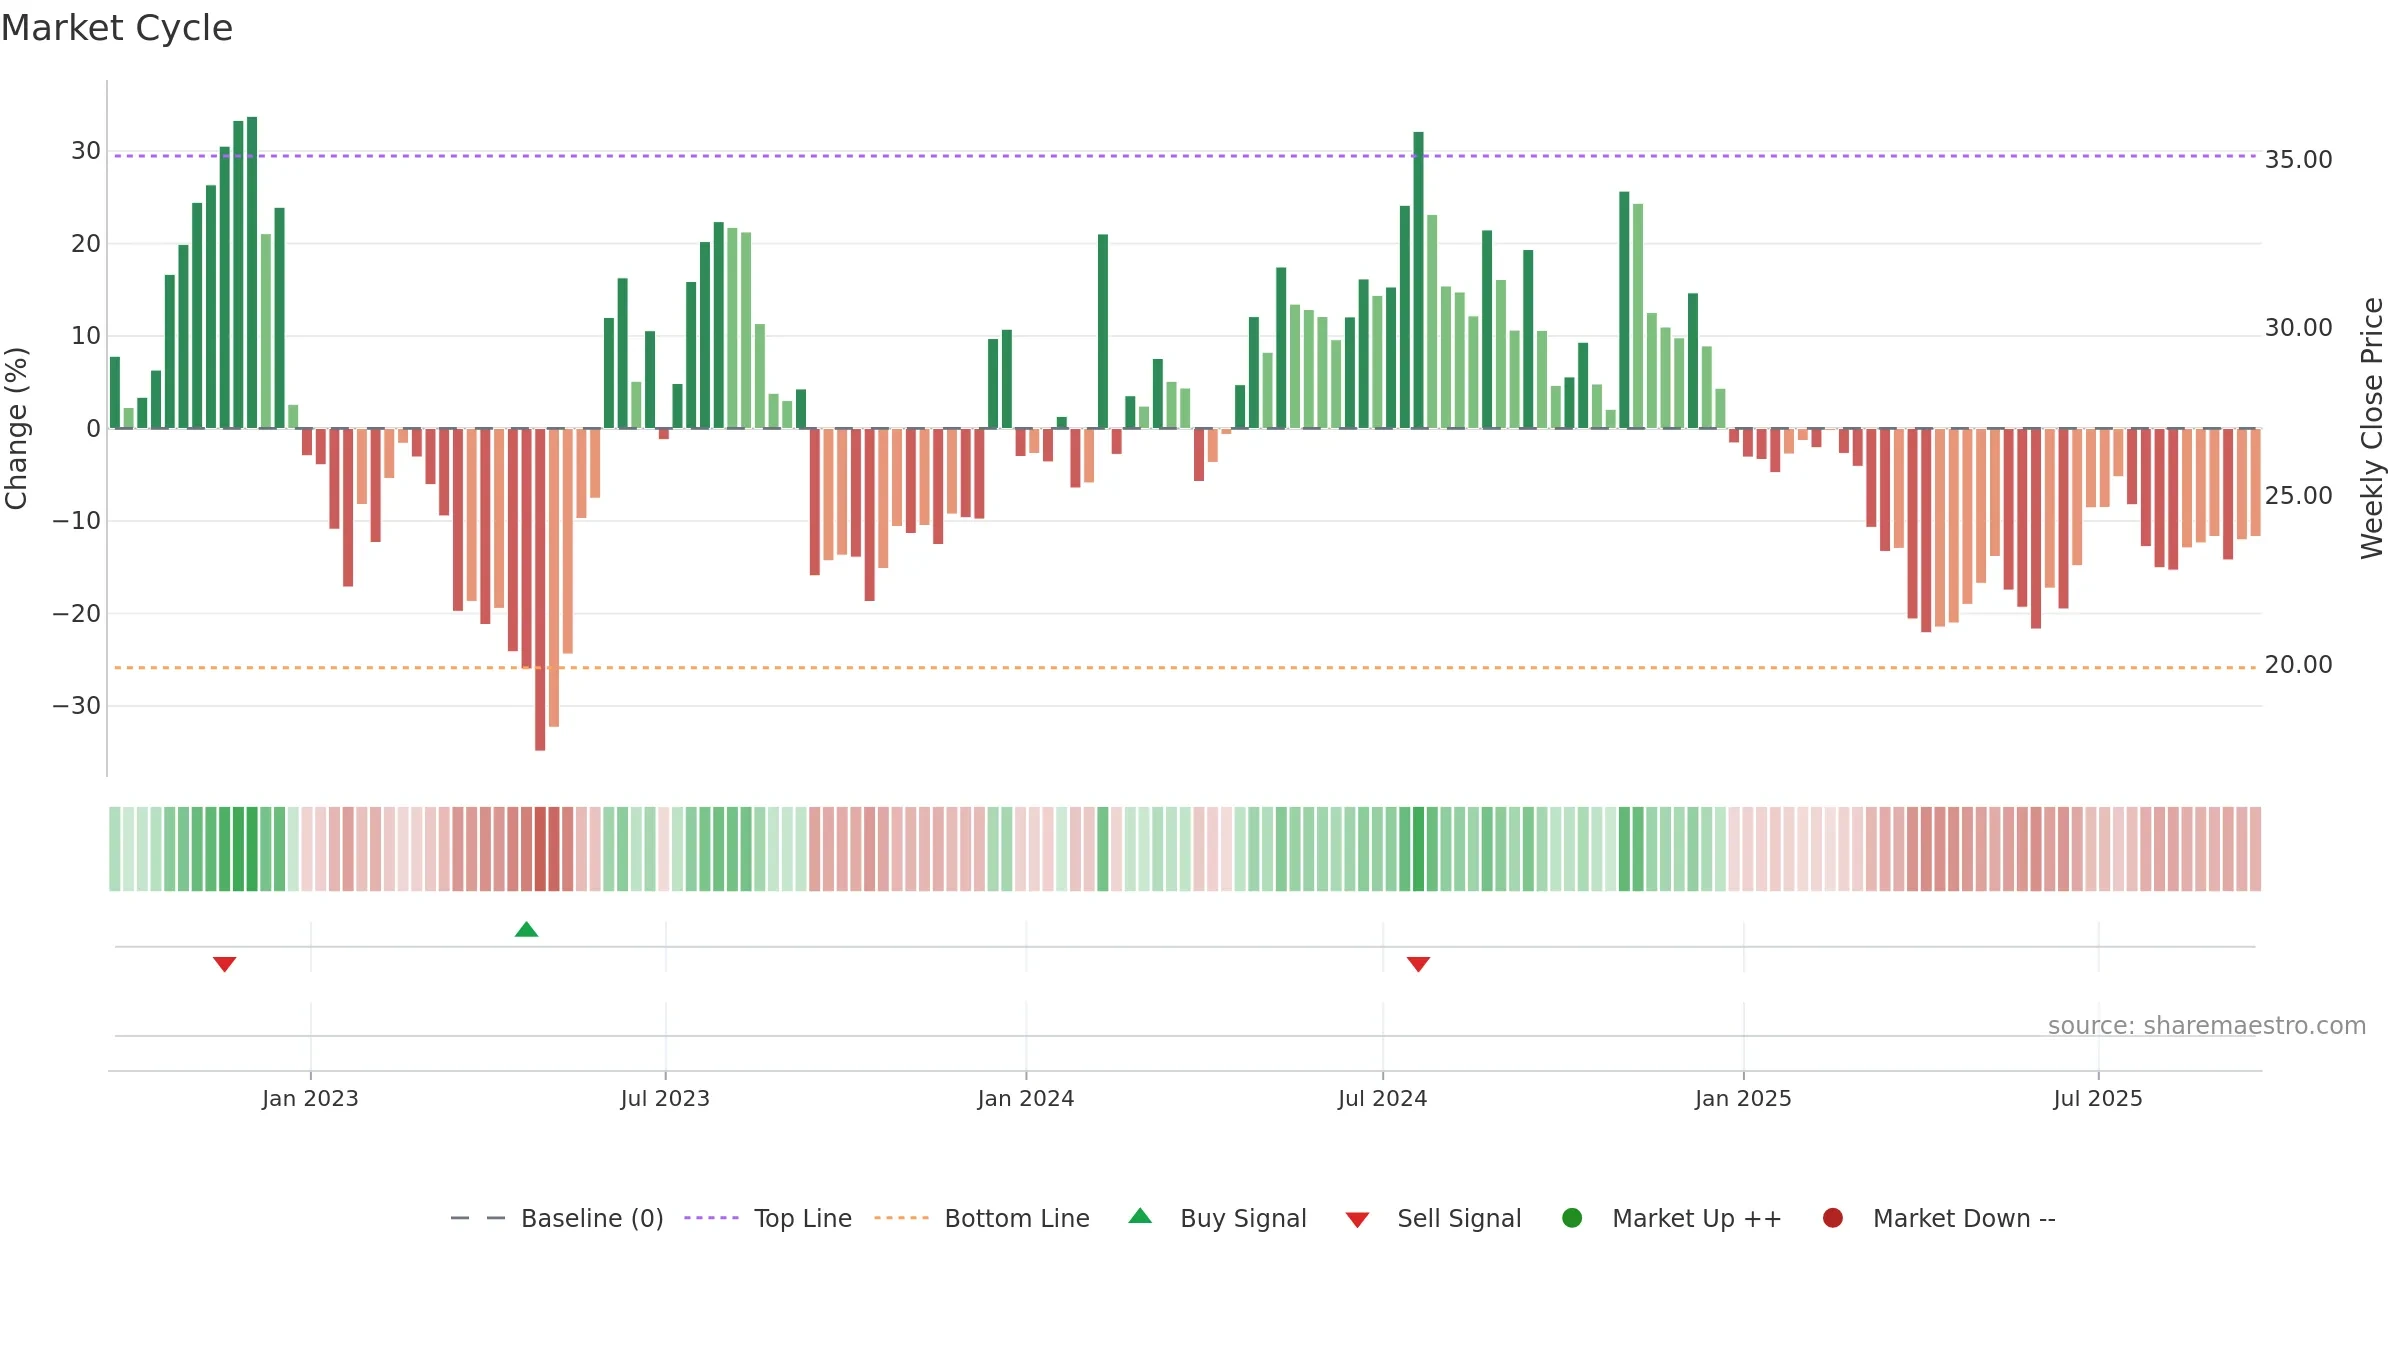Toggle the Market Down -- legend entry
Image resolution: width=2400 pixels, height=1350 pixels.
(x=1939, y=1218)
